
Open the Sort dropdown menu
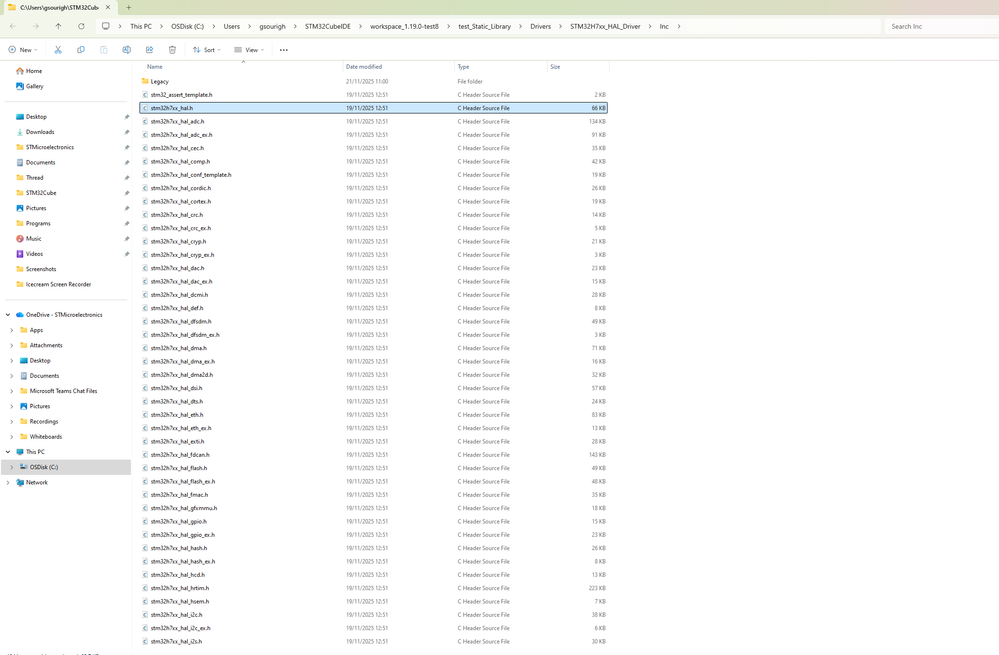206,50
